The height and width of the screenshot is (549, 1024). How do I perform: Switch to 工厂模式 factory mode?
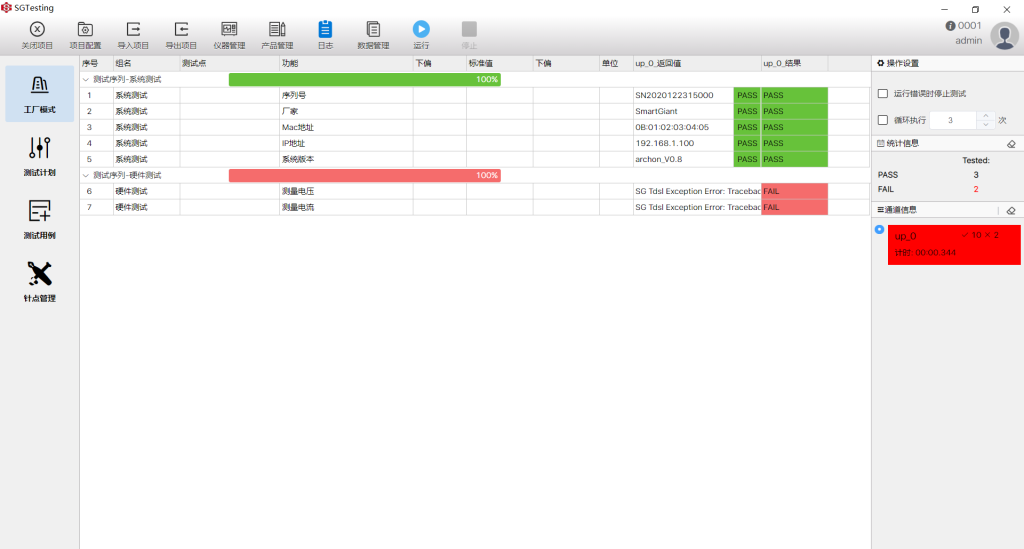click(x=40, y=94)
